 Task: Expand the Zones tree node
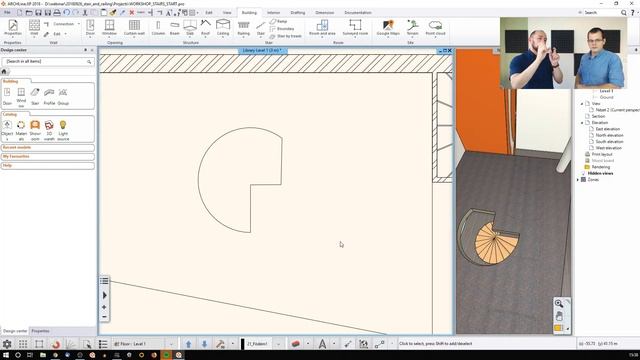tap(578, 180)
